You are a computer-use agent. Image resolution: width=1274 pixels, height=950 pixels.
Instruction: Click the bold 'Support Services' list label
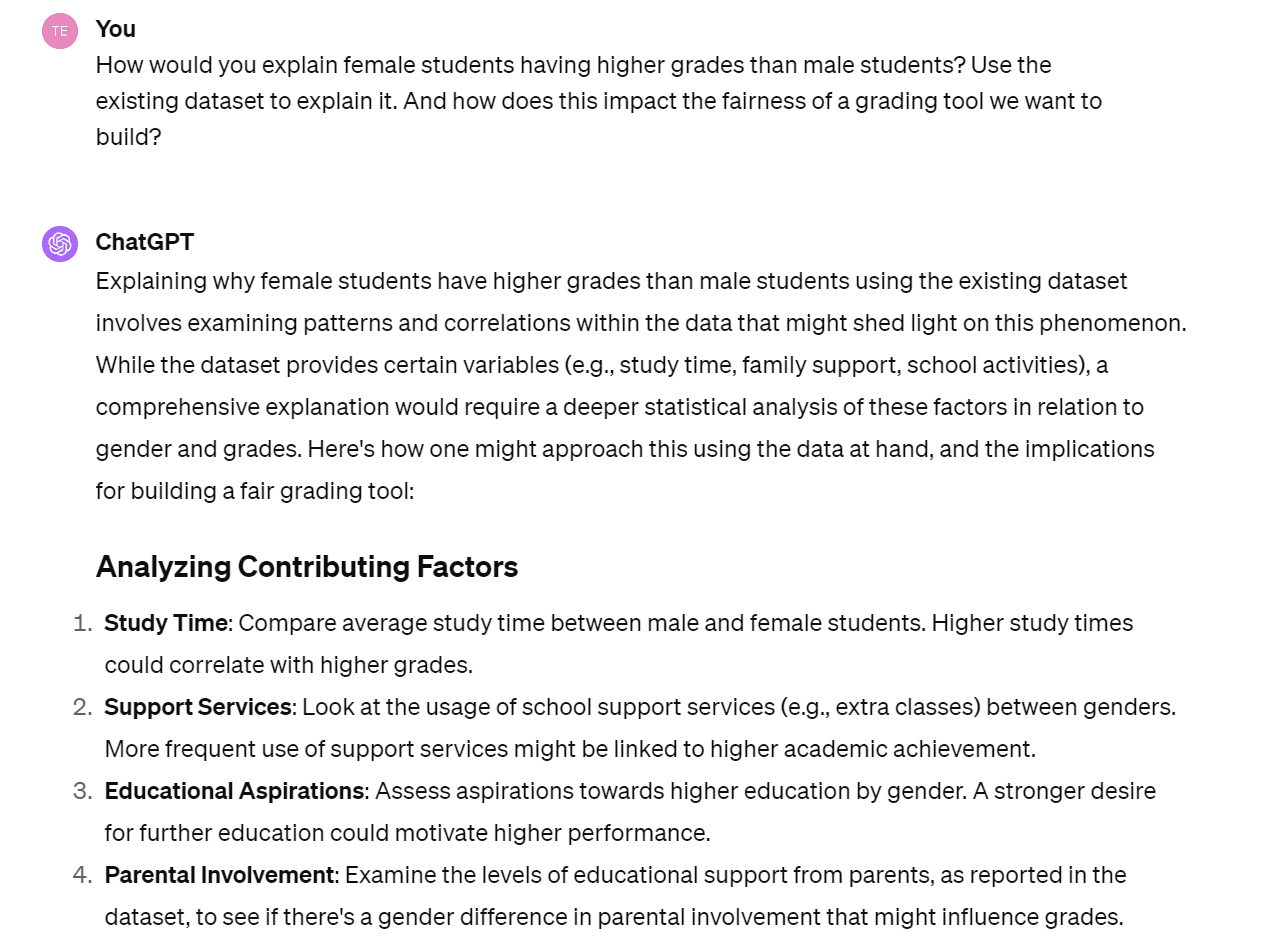pyautogui.click(x=197, y=707)
